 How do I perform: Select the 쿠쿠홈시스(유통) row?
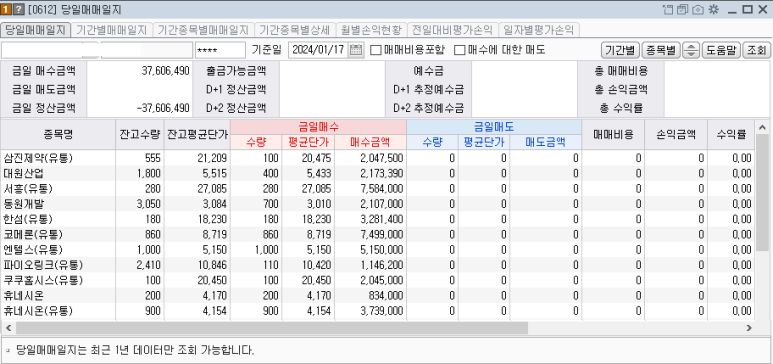click(x=378, y=281)
